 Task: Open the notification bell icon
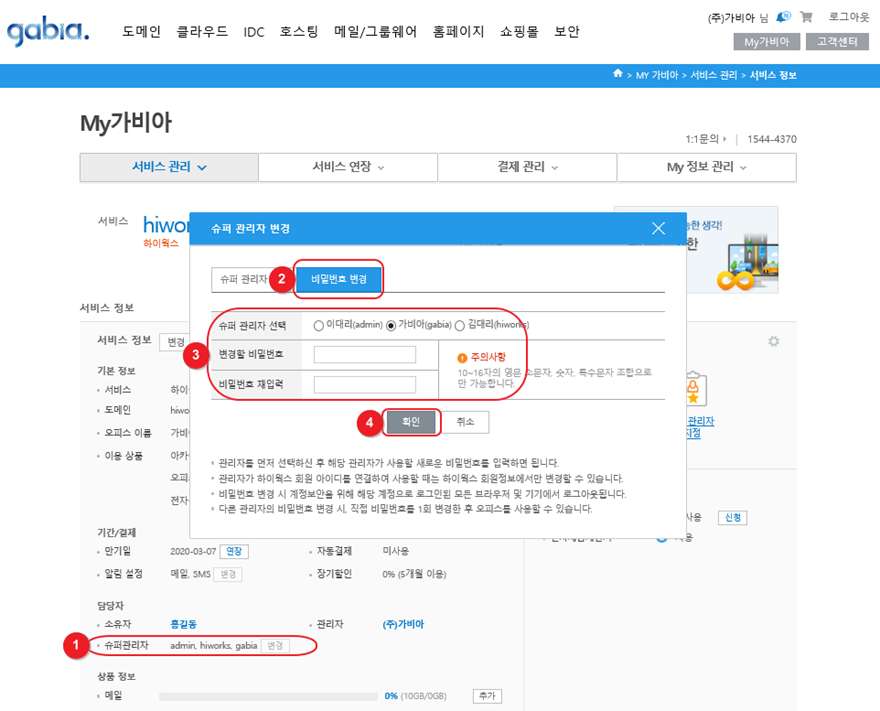coord(783,17)
